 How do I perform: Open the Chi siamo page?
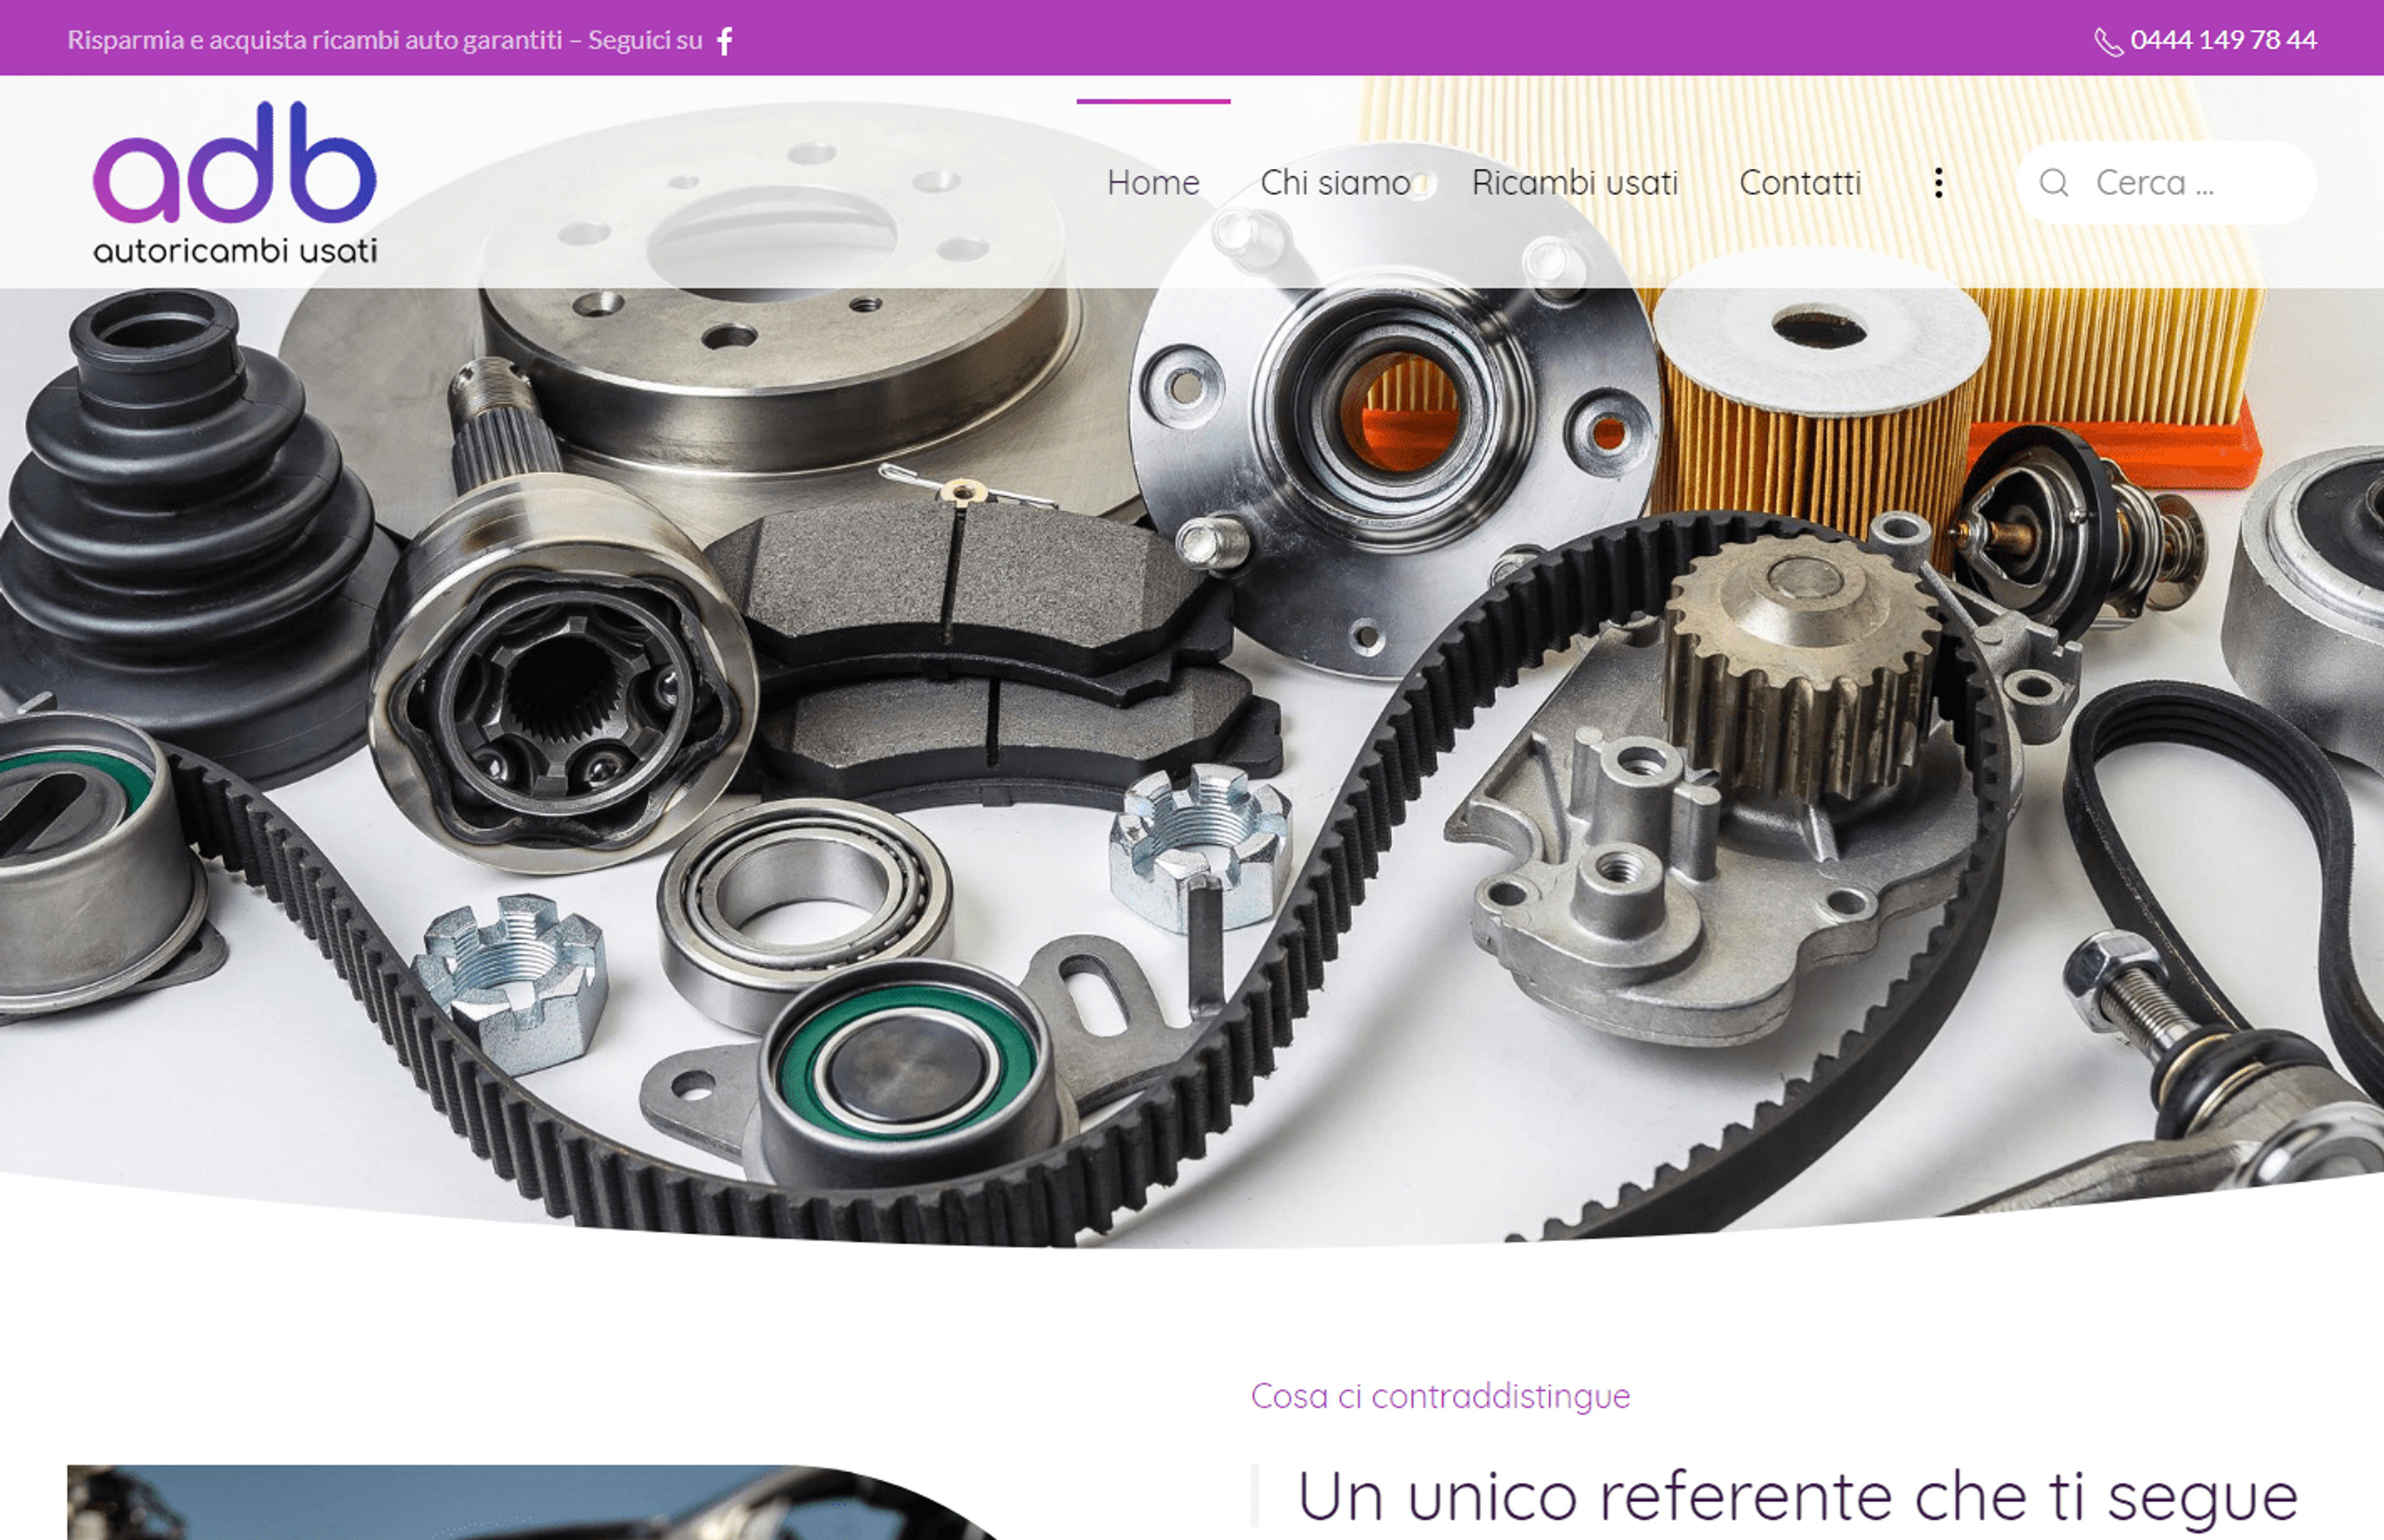tap(1335, 182)
